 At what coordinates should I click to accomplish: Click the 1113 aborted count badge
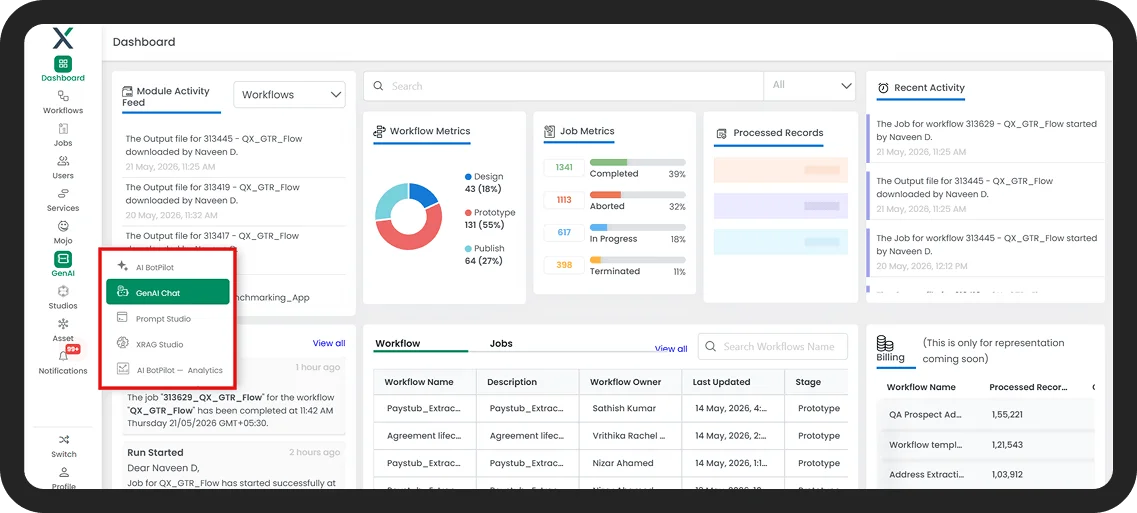pyautogui.click(x=564, y=200)
